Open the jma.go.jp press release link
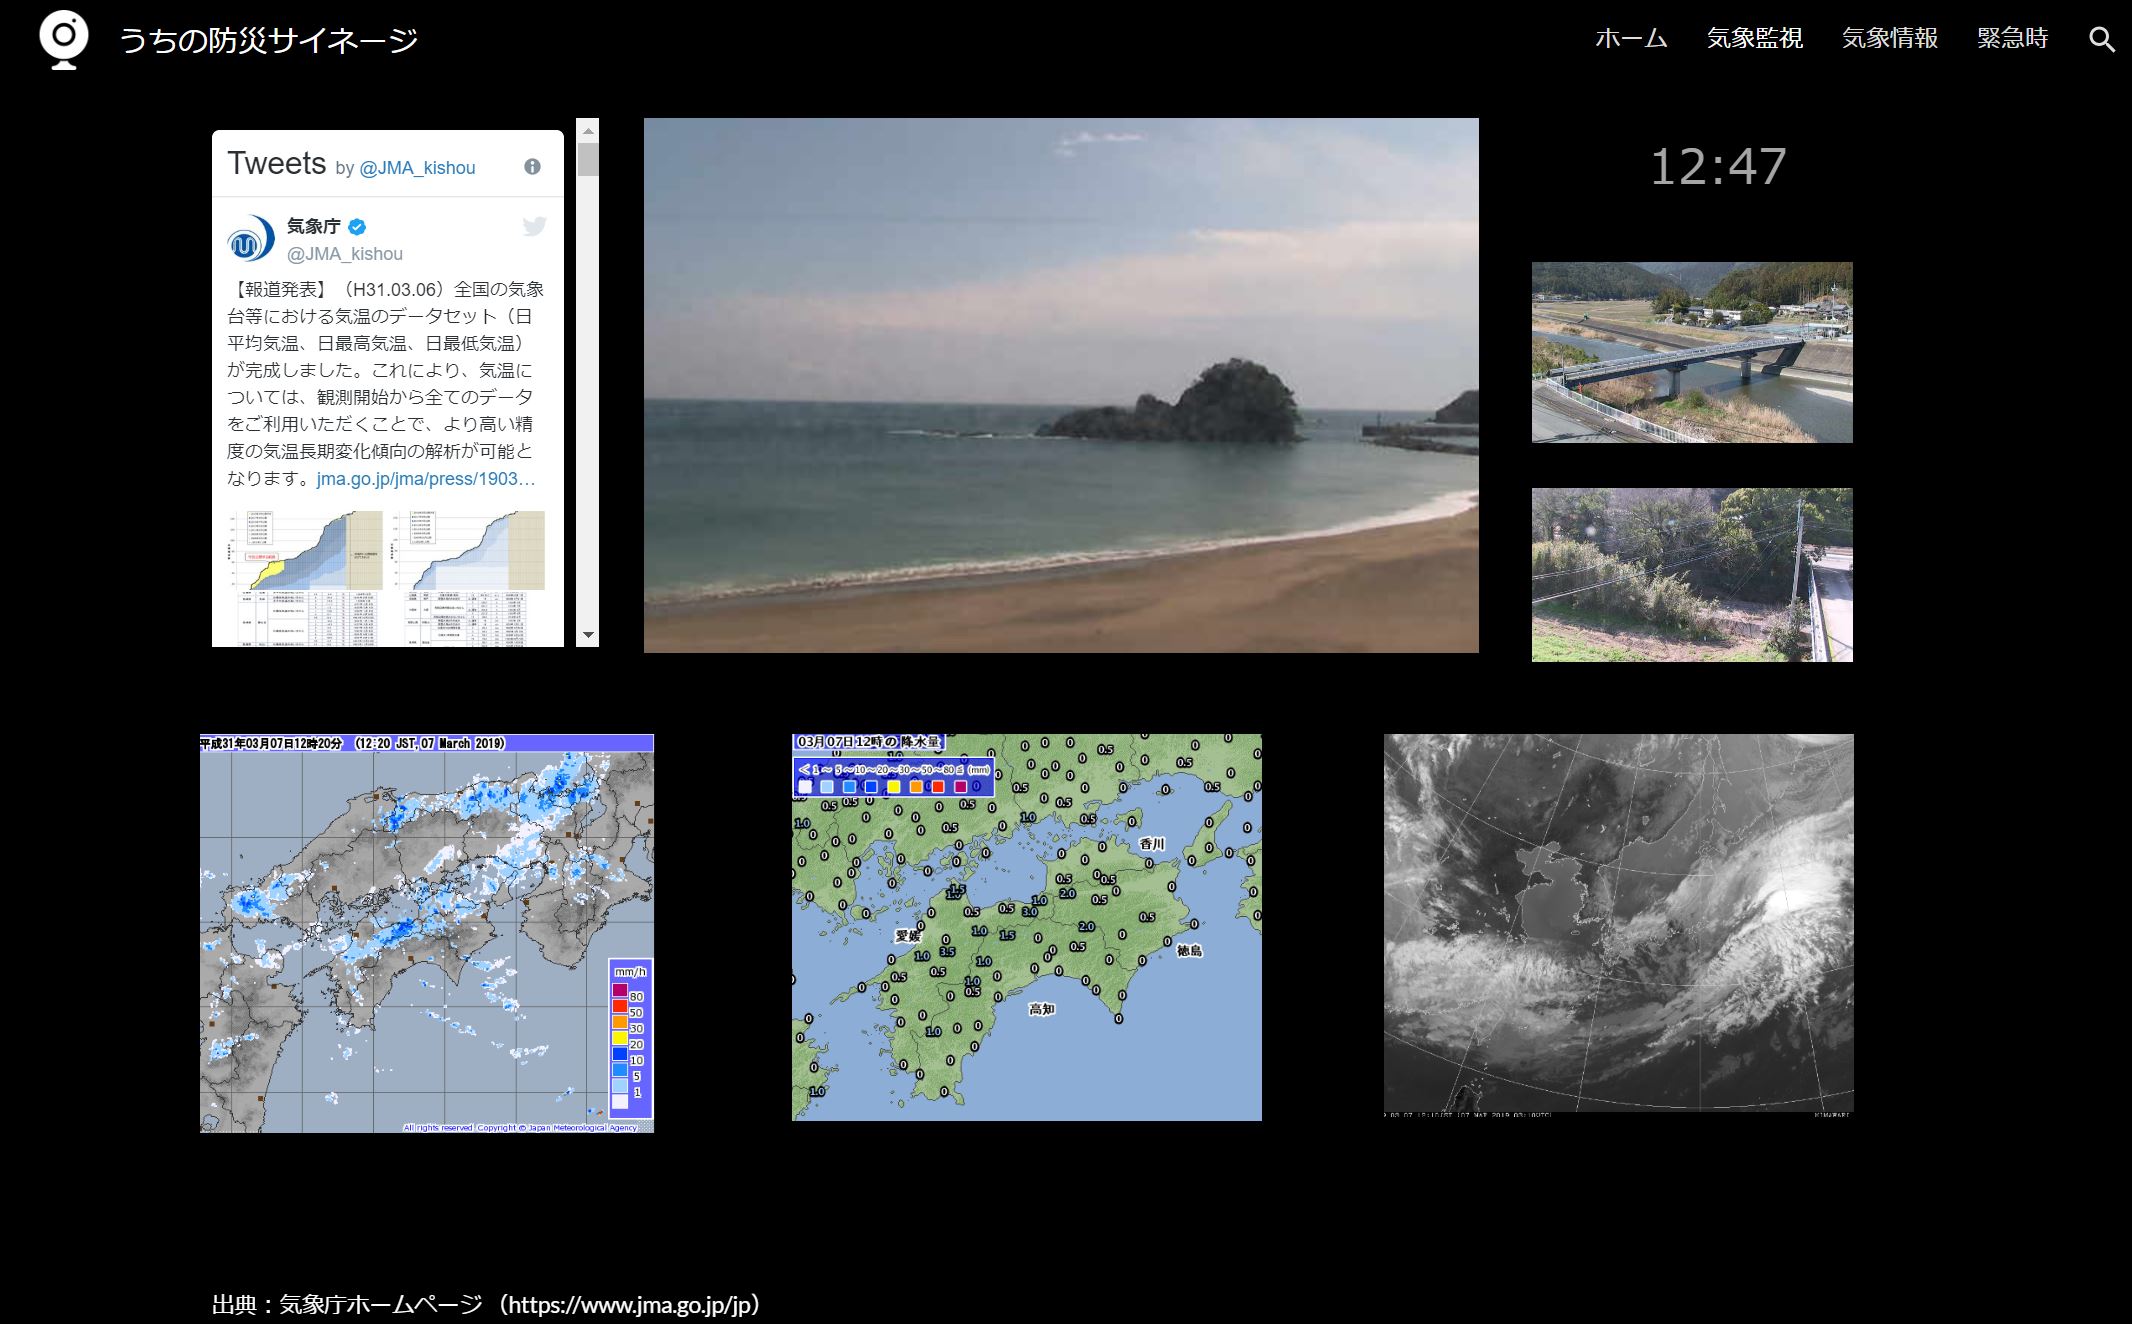 pyautogui.click(x=426, y=479)
